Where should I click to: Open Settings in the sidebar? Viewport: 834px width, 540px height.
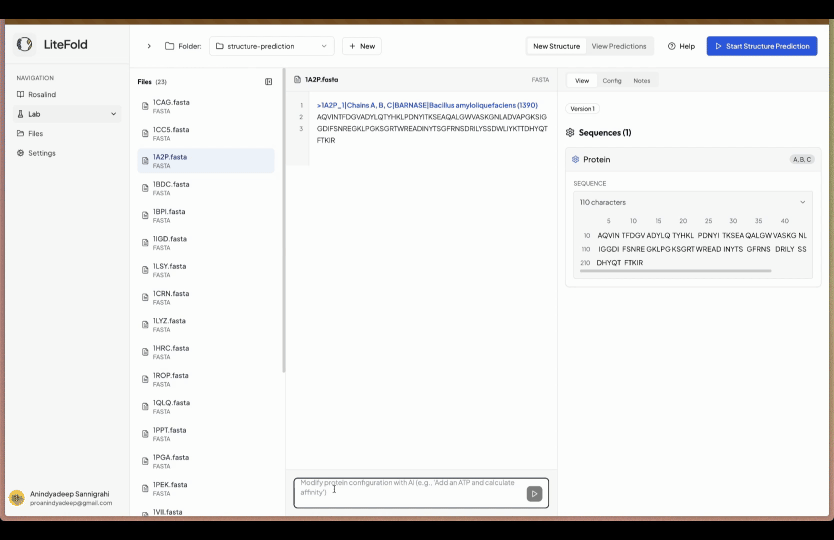click(x=41, y=153)
